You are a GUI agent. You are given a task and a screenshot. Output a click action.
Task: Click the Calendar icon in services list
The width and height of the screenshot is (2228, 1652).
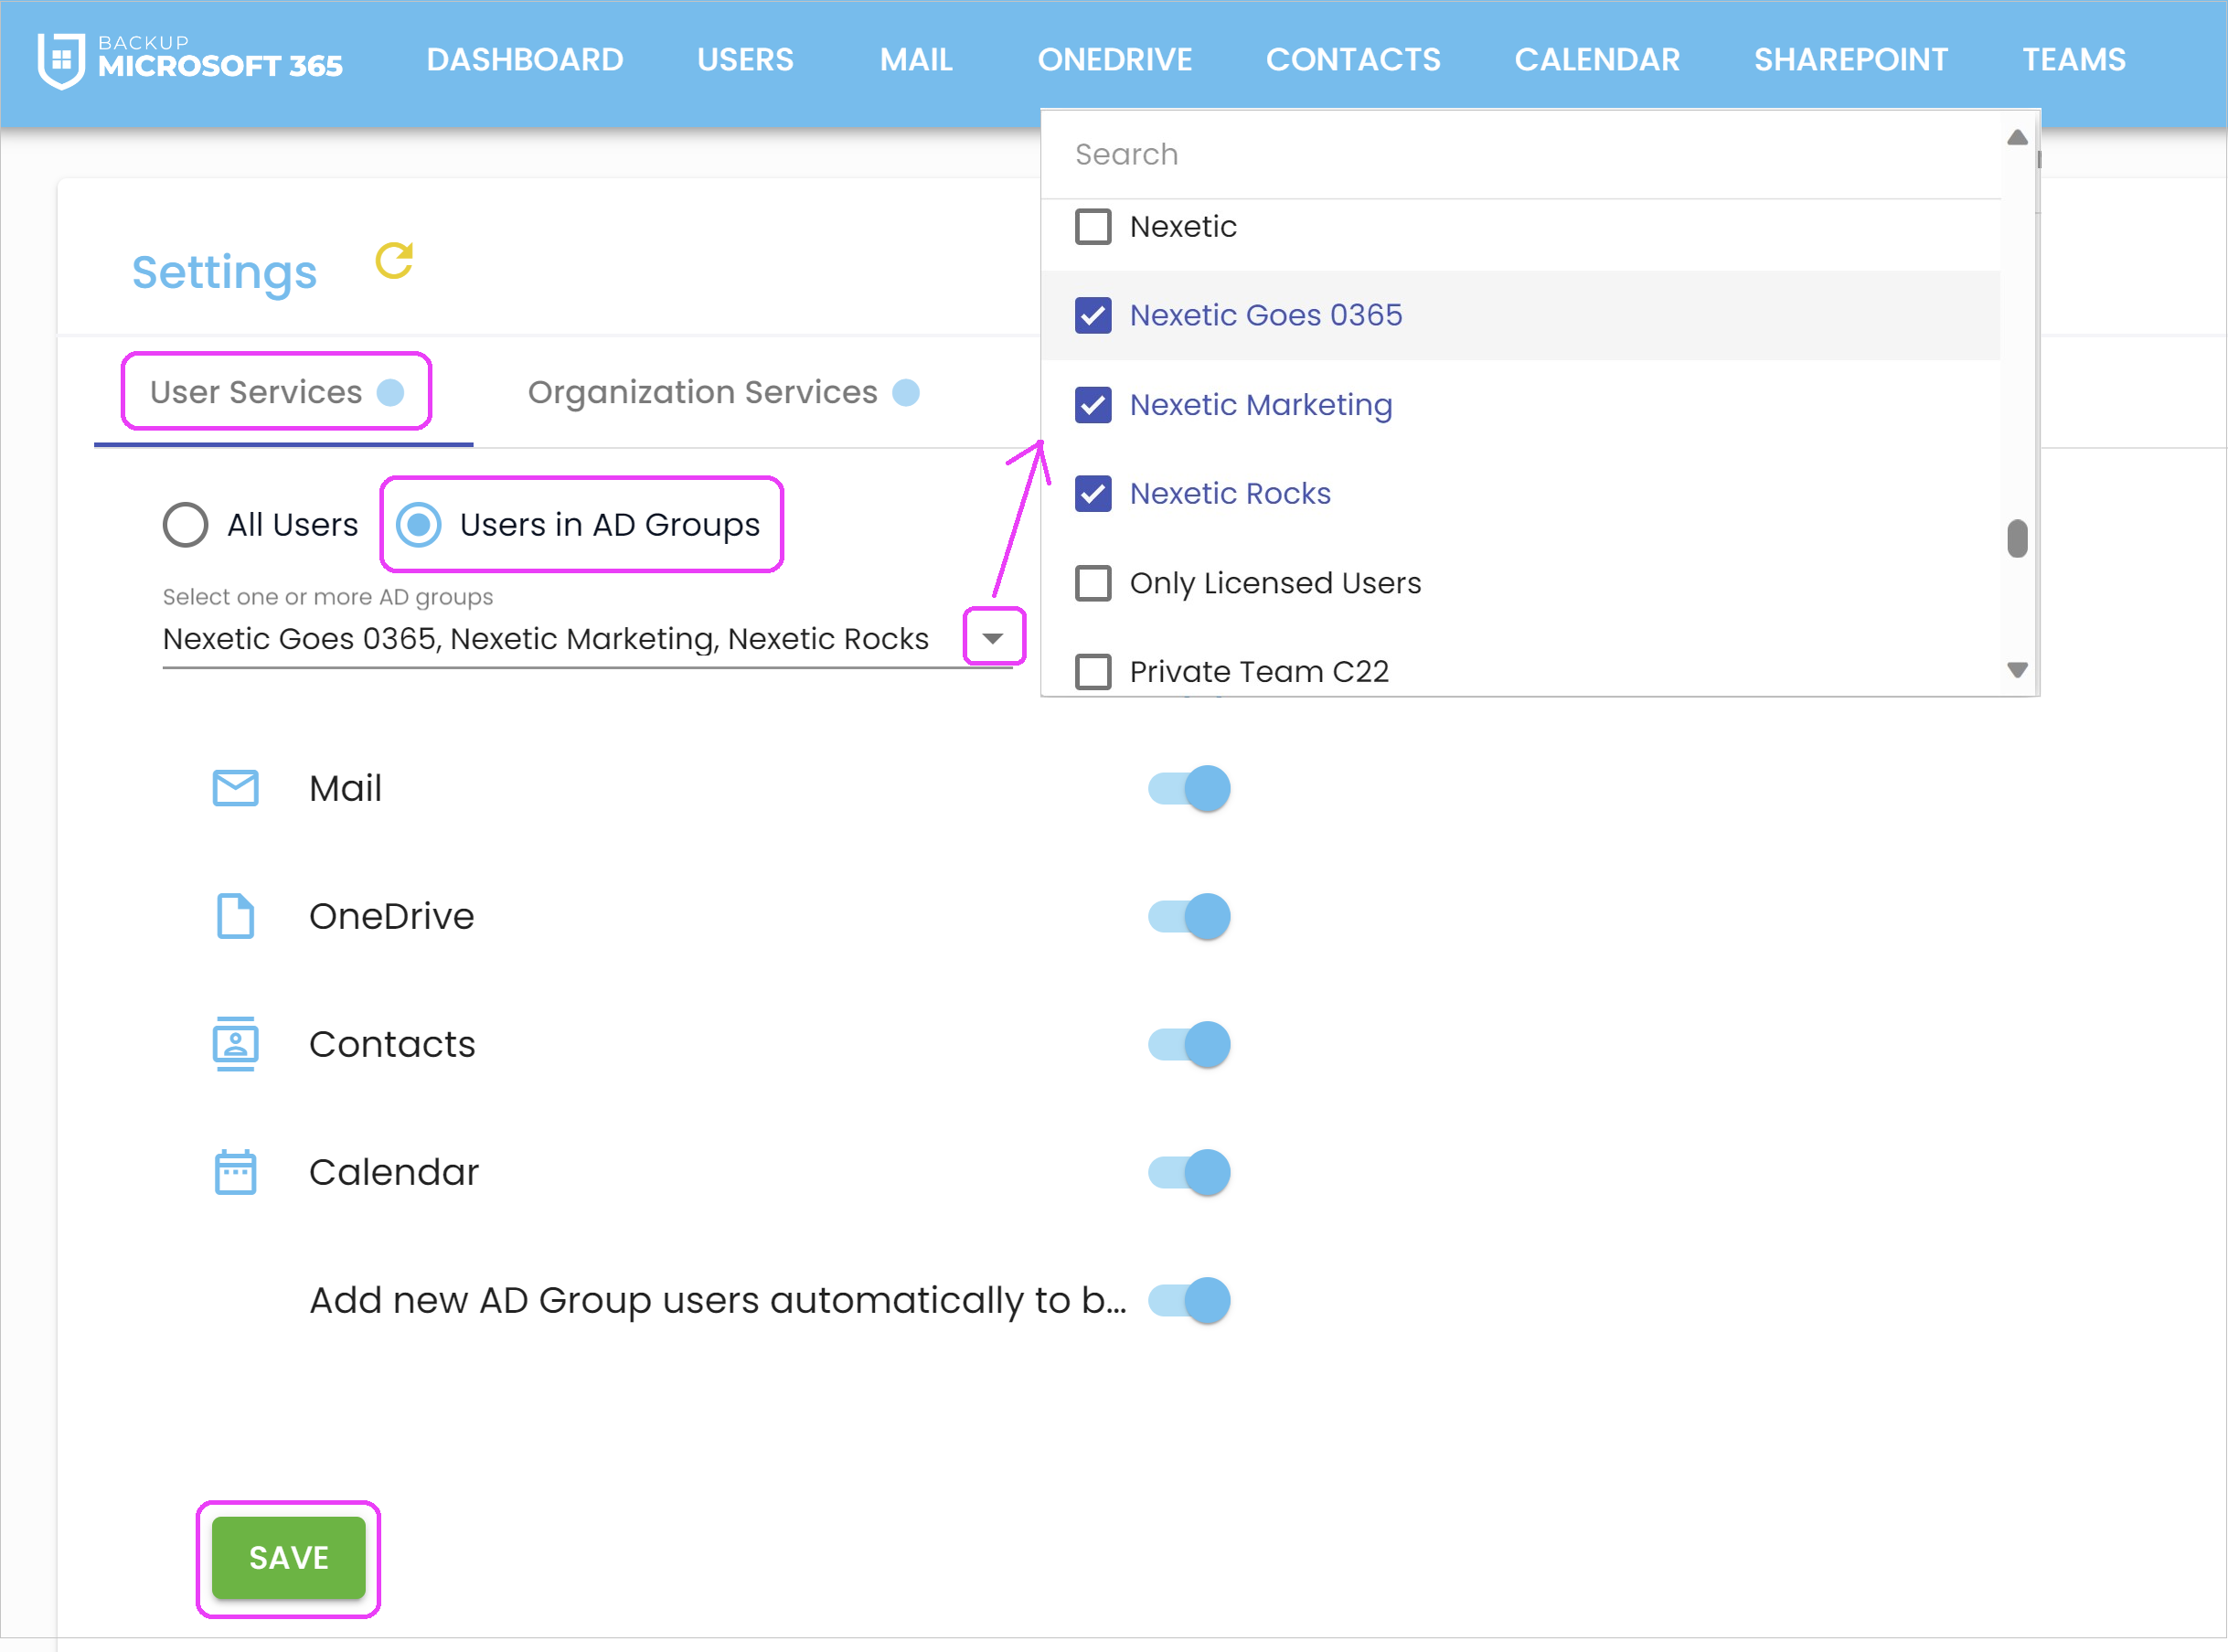236,1172
